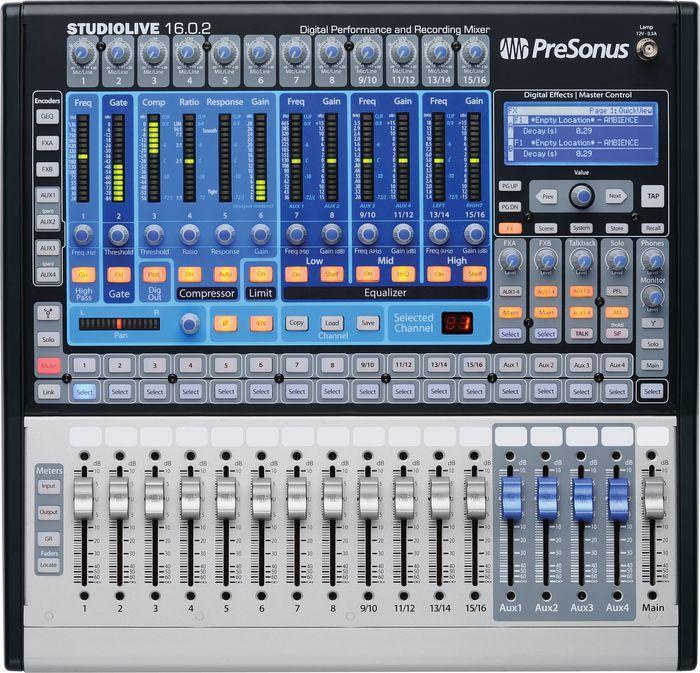Click the Gate Threshold knob
This screenshot has width=700, height=673.
(x=119, y=235)
